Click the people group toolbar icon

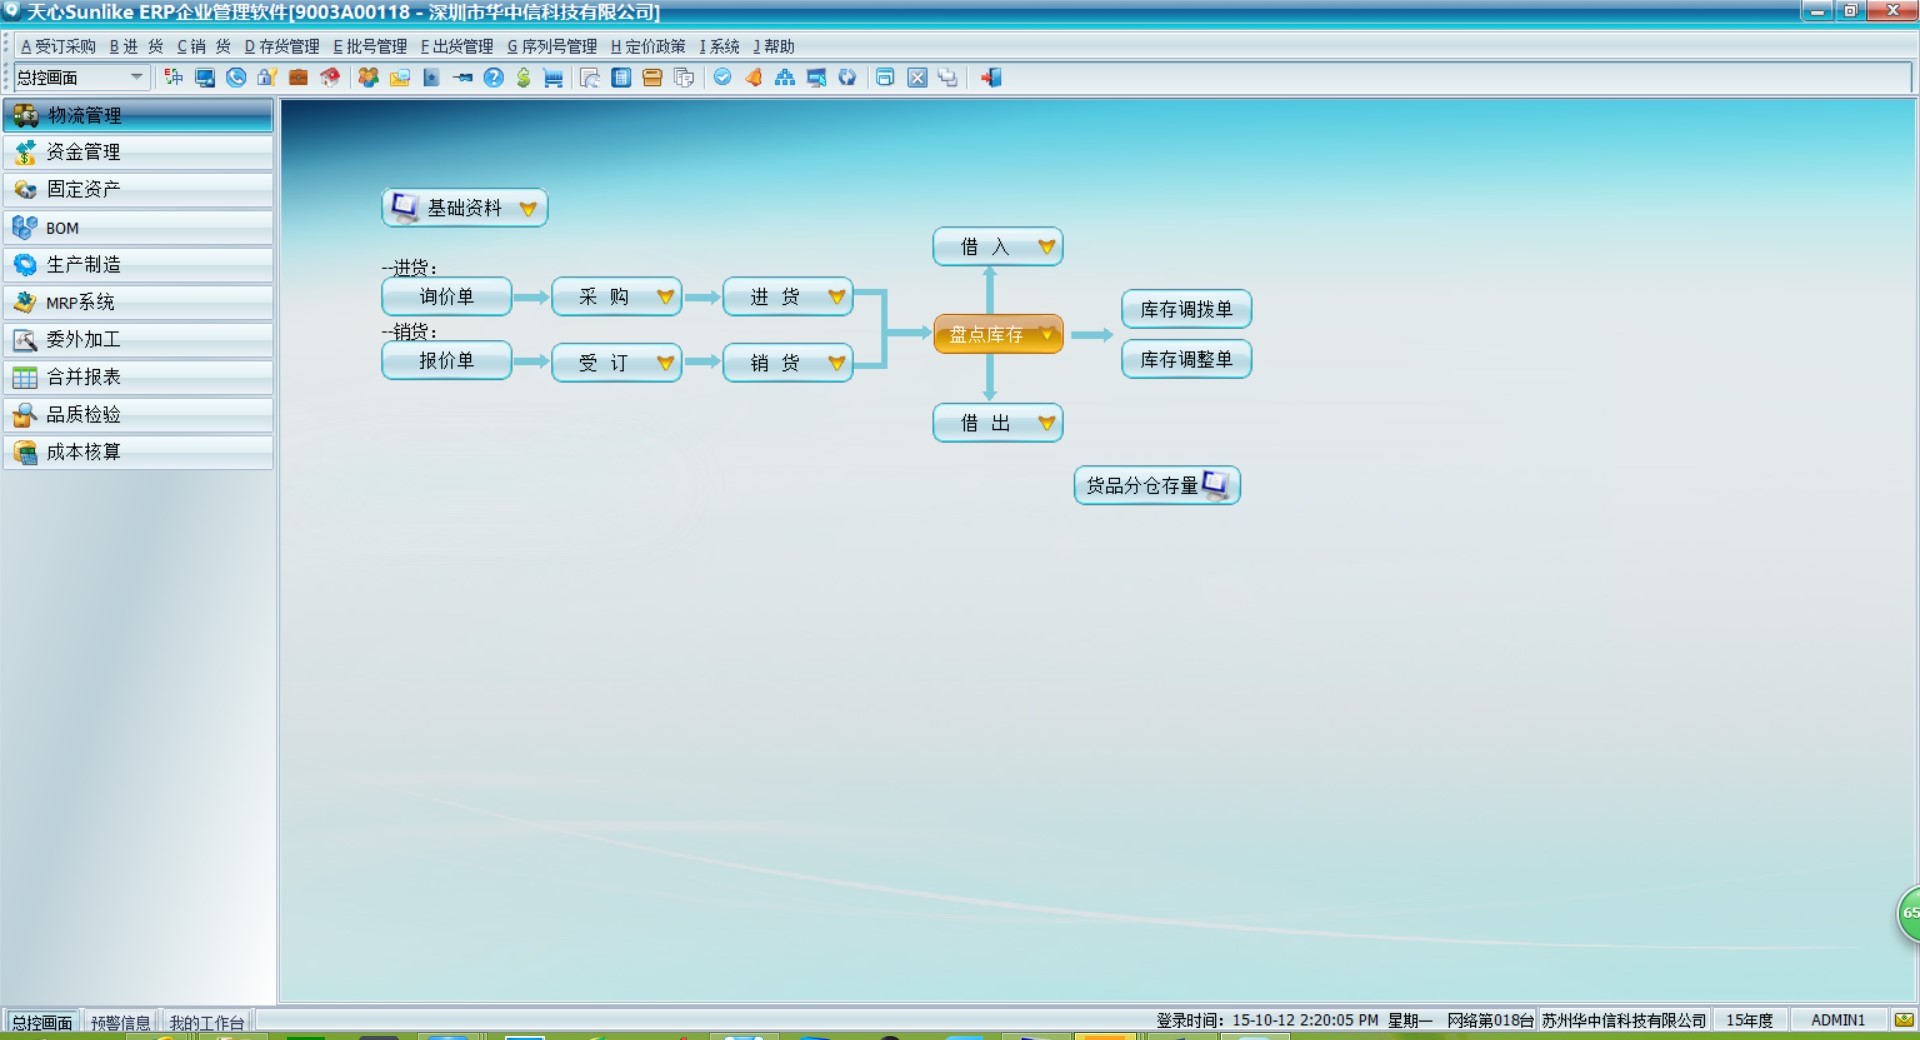coord(369,77)
